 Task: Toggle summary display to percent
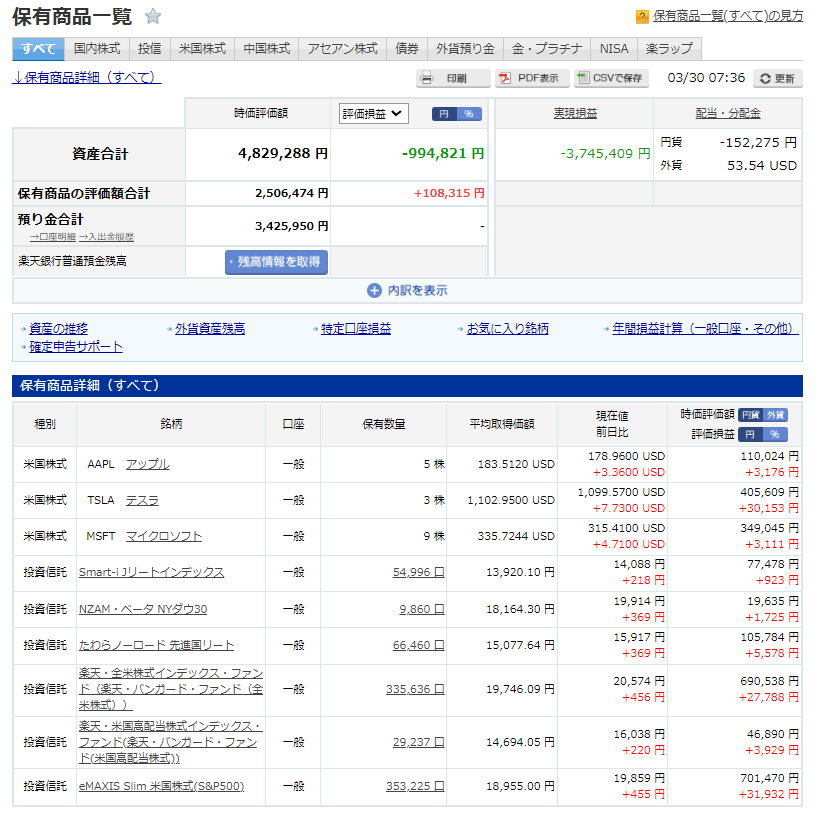tap(468, 114)
